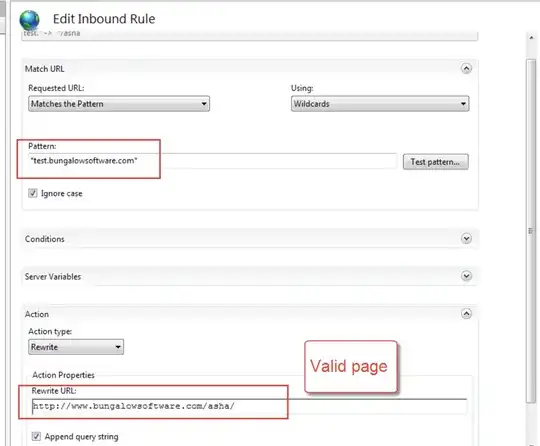Toggle the Append query string checkbox

click(36, 436)
